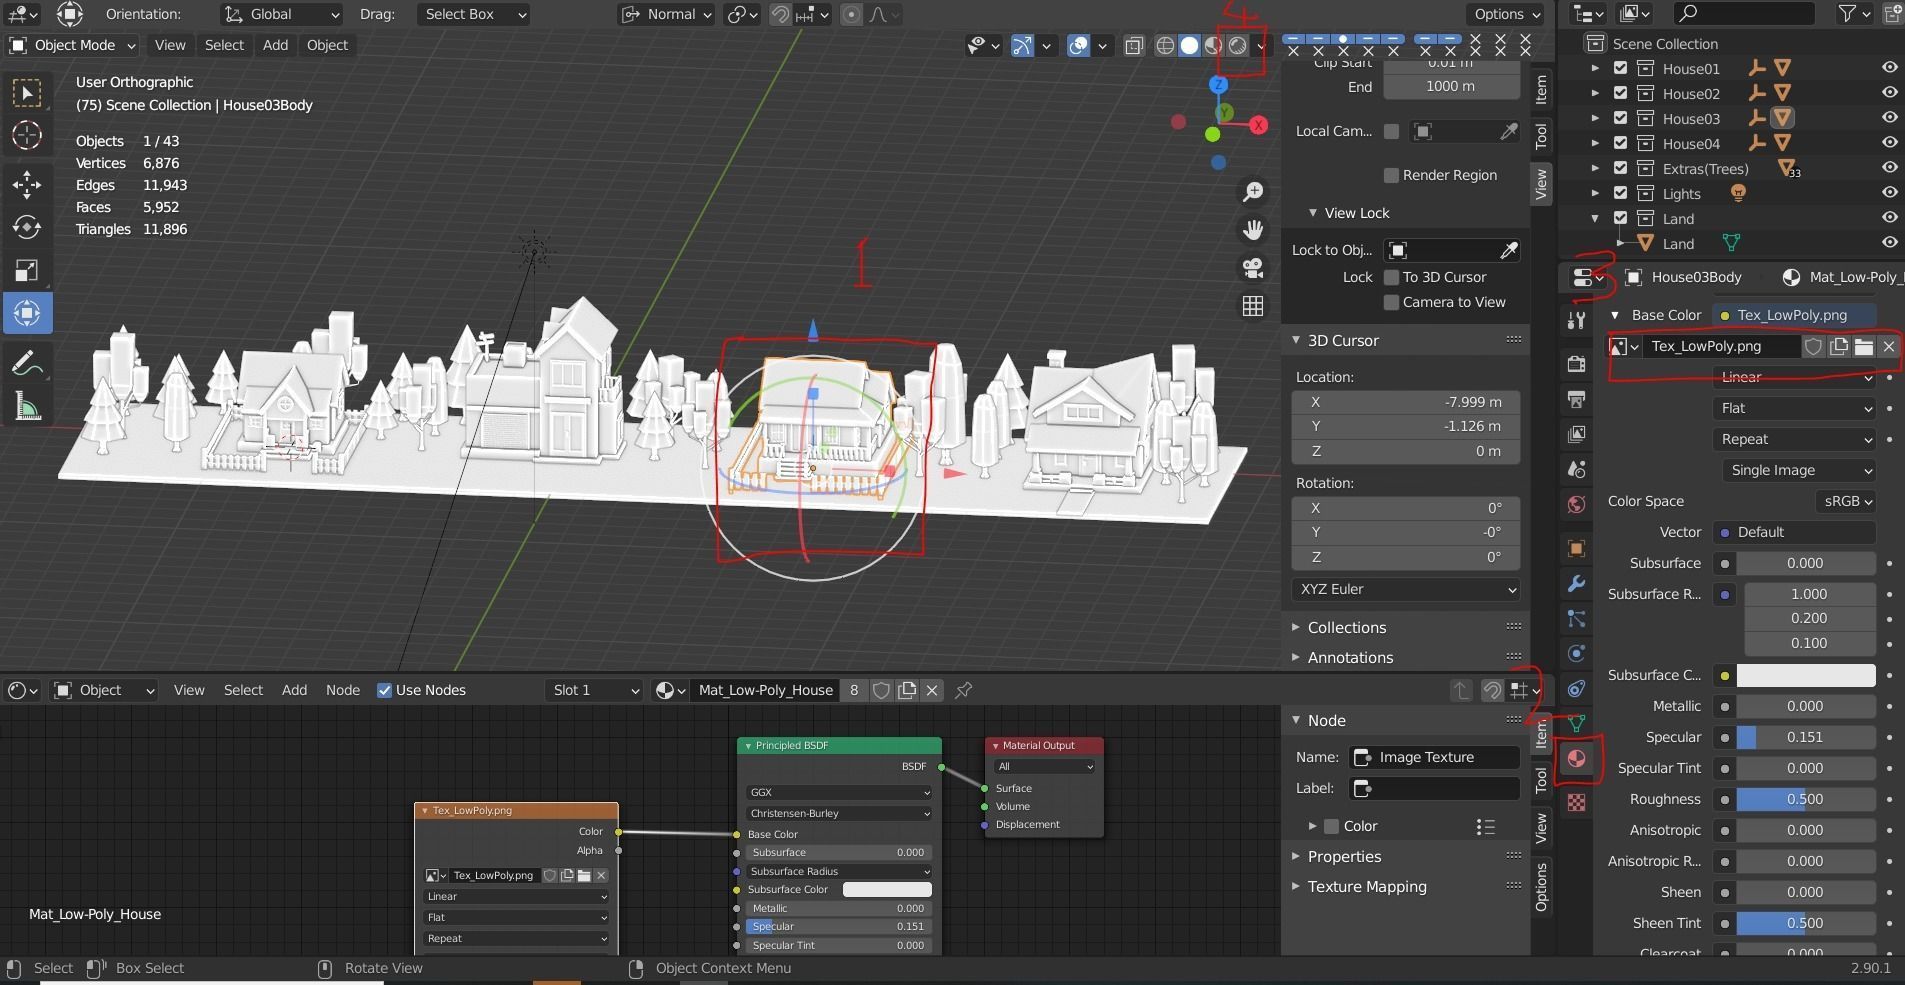Open Orientation Global dropdown
The width and height of the screenshot is (1905, 985).
[281, 14]
